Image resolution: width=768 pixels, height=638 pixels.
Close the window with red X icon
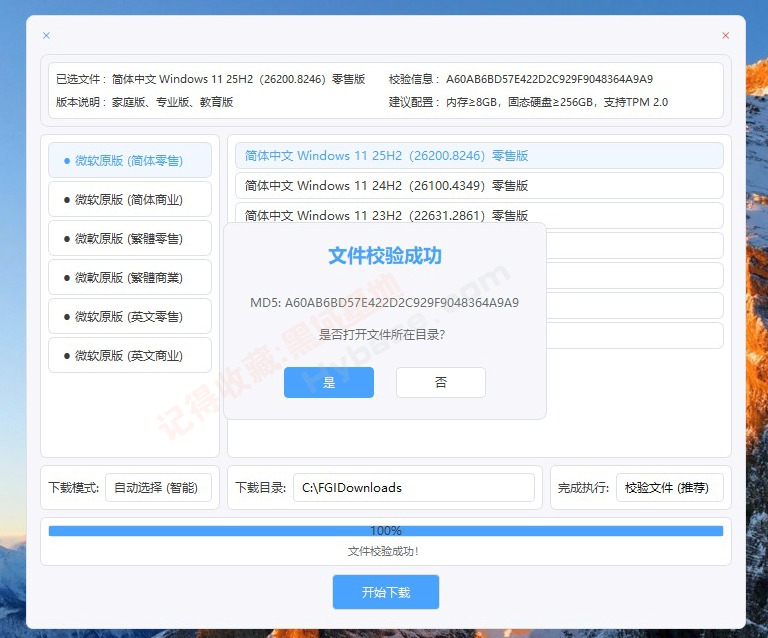(x=725, y=35)
